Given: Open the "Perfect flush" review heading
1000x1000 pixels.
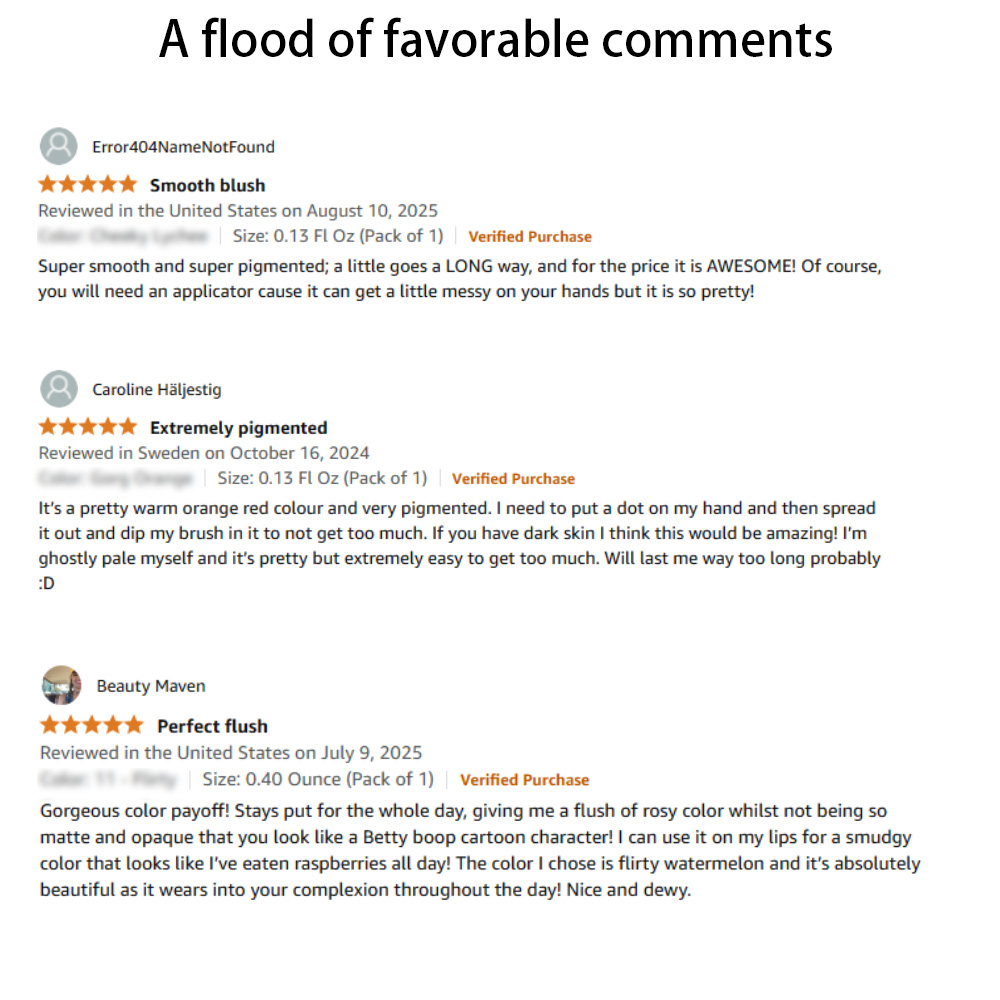Looking at the screenshot, I should point(213,726).
